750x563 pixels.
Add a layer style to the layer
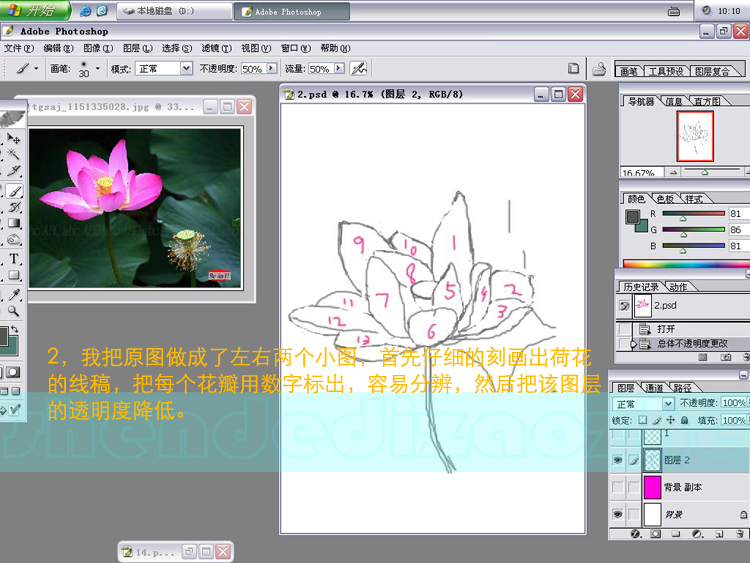pos(636,534)
